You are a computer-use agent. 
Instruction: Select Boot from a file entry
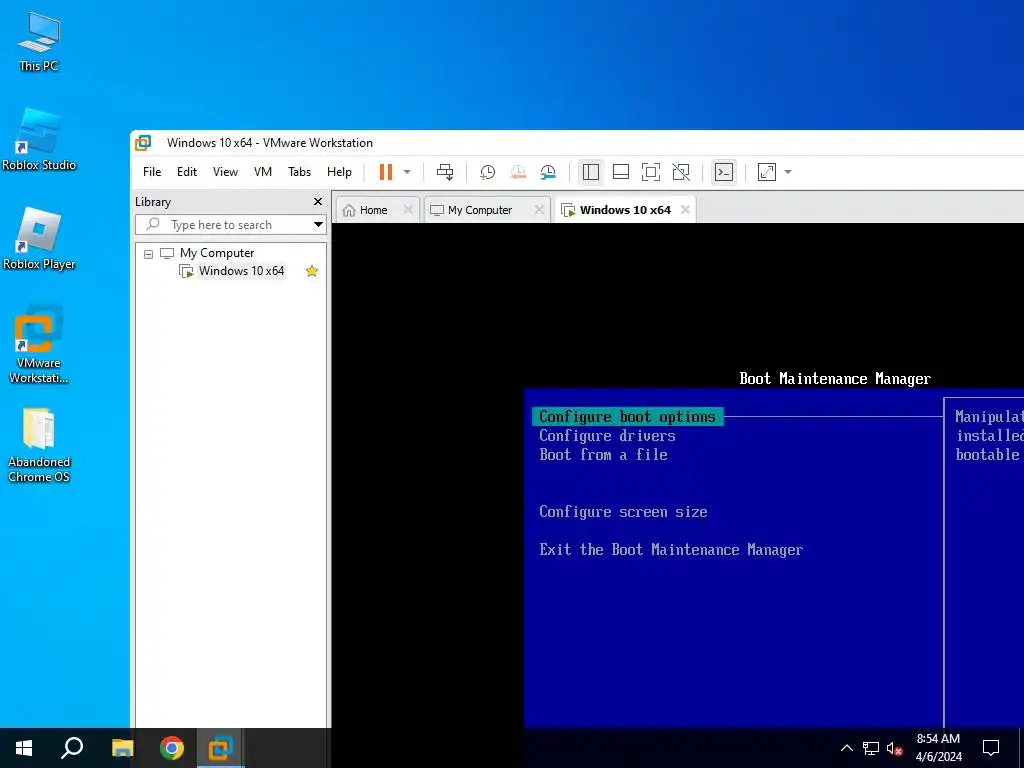point(603,455)
